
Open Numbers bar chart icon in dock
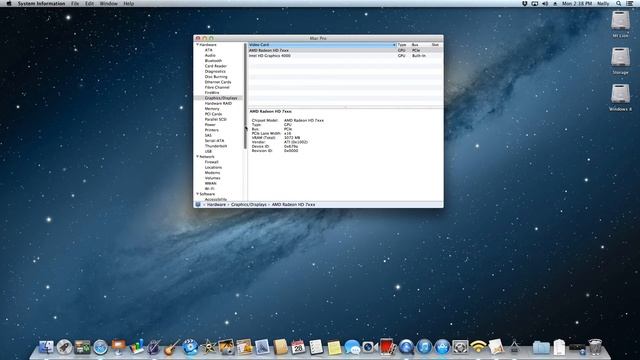click(x=136, y=347)
